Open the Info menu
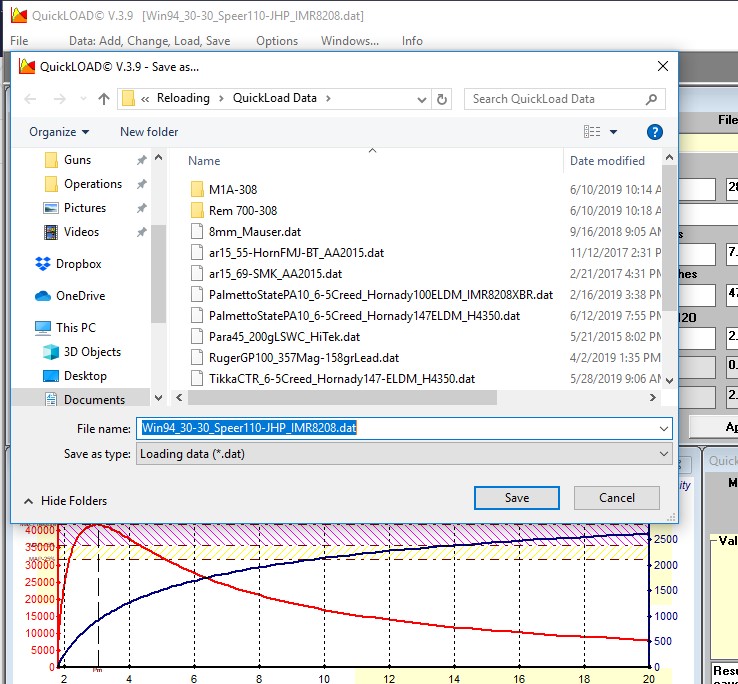Viewport: 738px width, 684px height. click(412, 41)
